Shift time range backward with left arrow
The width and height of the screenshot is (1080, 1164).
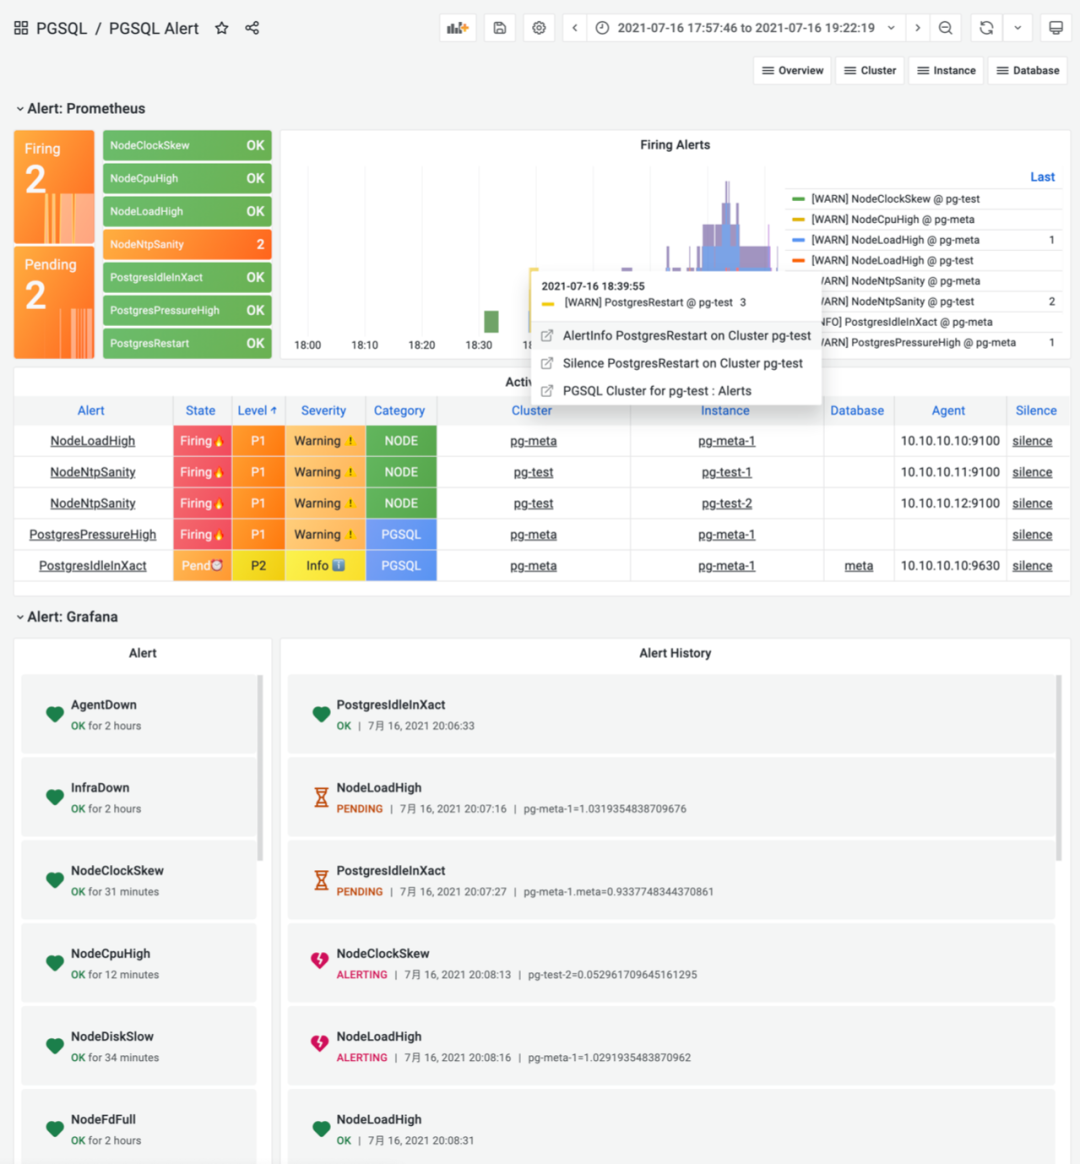575,28
